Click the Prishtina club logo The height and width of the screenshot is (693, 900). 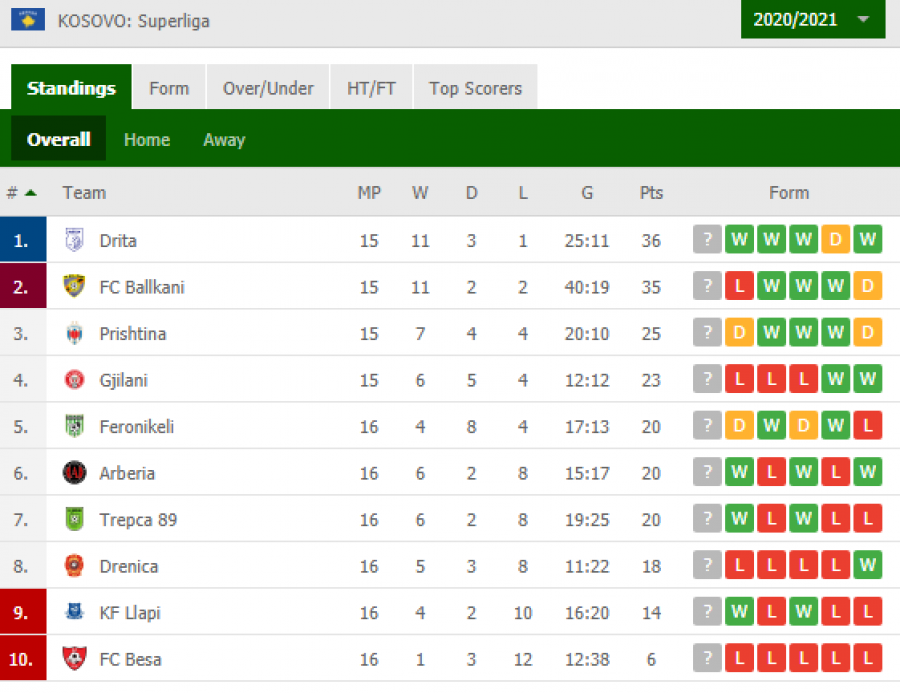click(x=74, y=333)
